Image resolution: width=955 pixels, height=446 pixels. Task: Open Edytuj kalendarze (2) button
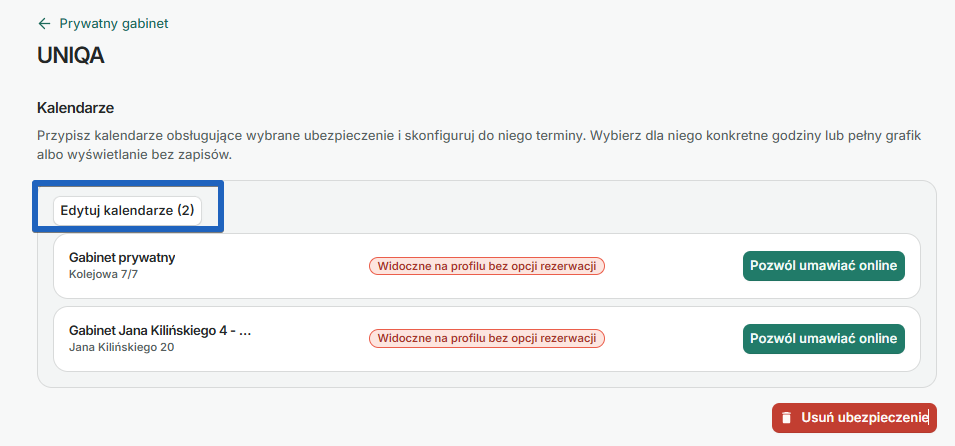(x=127, y=211)
